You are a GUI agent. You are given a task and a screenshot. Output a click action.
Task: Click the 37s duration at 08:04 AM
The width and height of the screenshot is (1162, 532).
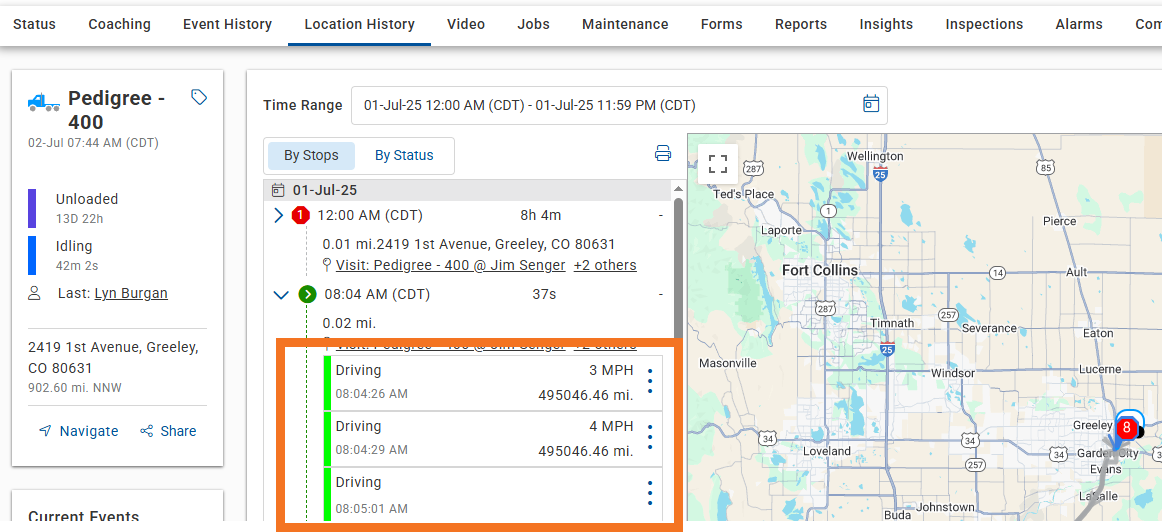544,294
